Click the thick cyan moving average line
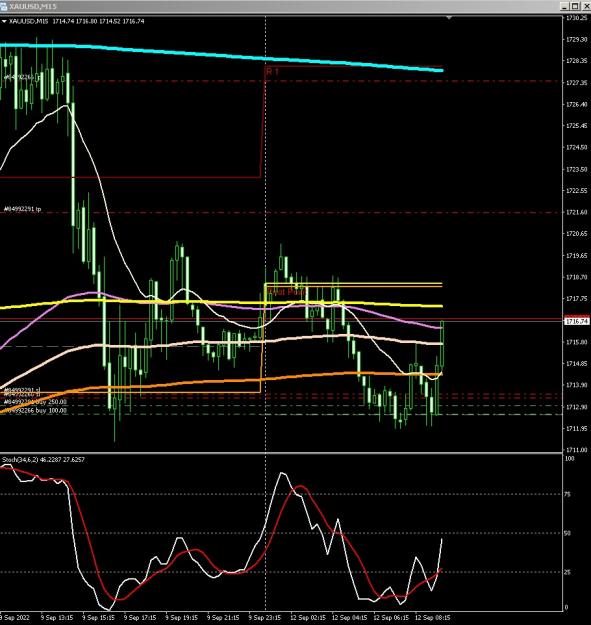This screenshot has width=591, height=625. pos(239,57)
